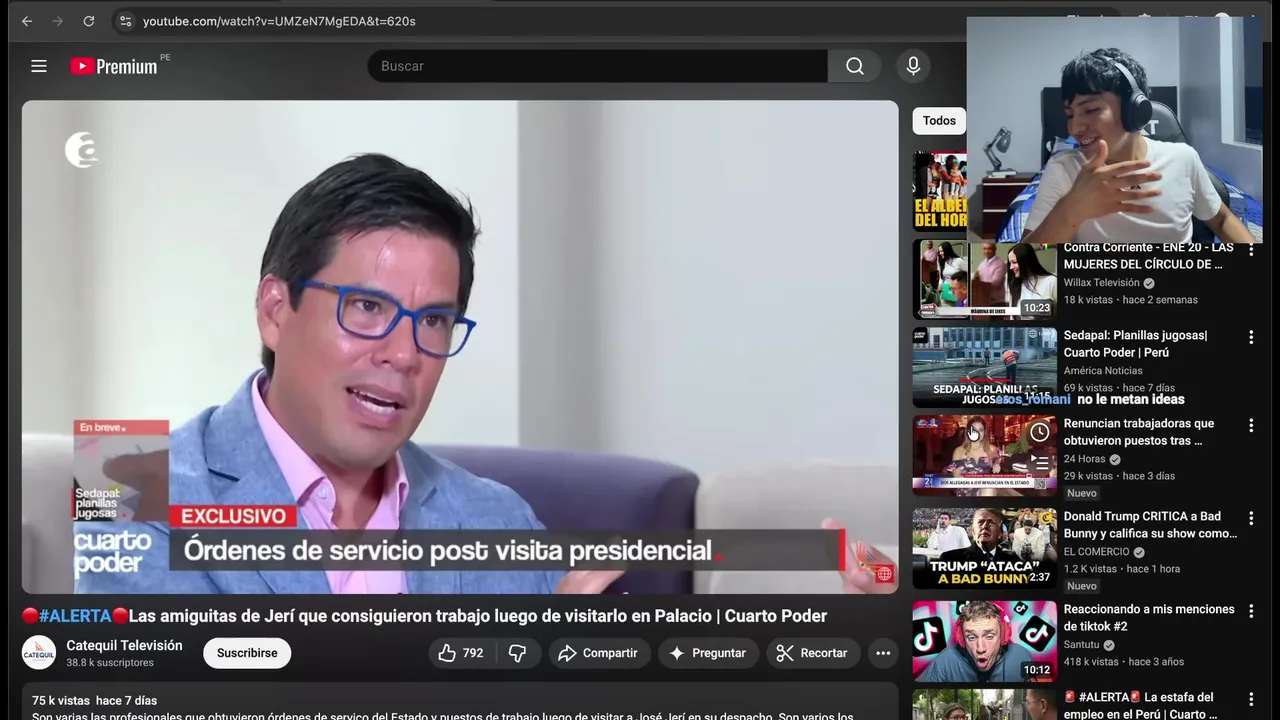Open the Trump ataca a Bad Bunny thumbnail
This screenshot has height=720, width=1280.
(x=984, y=548)
